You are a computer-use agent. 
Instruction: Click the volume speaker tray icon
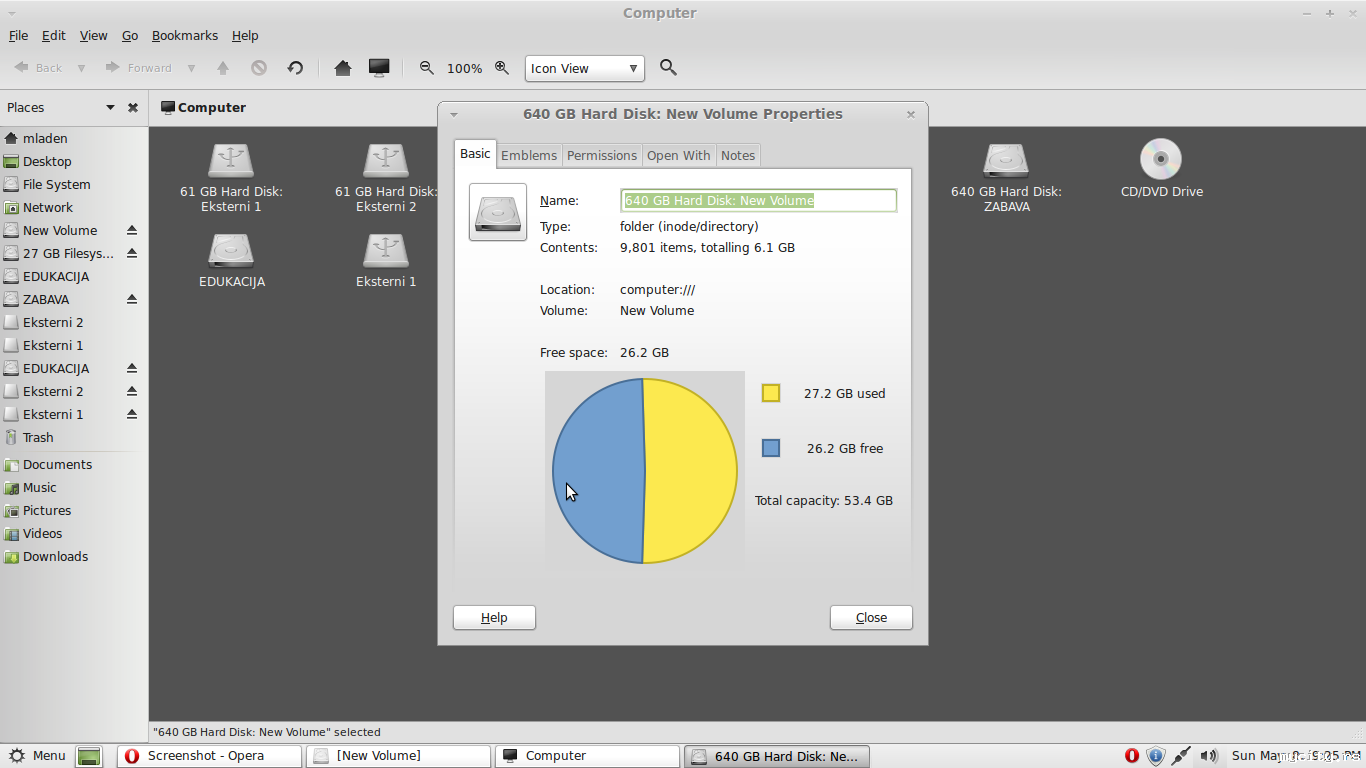(1209, 756)
